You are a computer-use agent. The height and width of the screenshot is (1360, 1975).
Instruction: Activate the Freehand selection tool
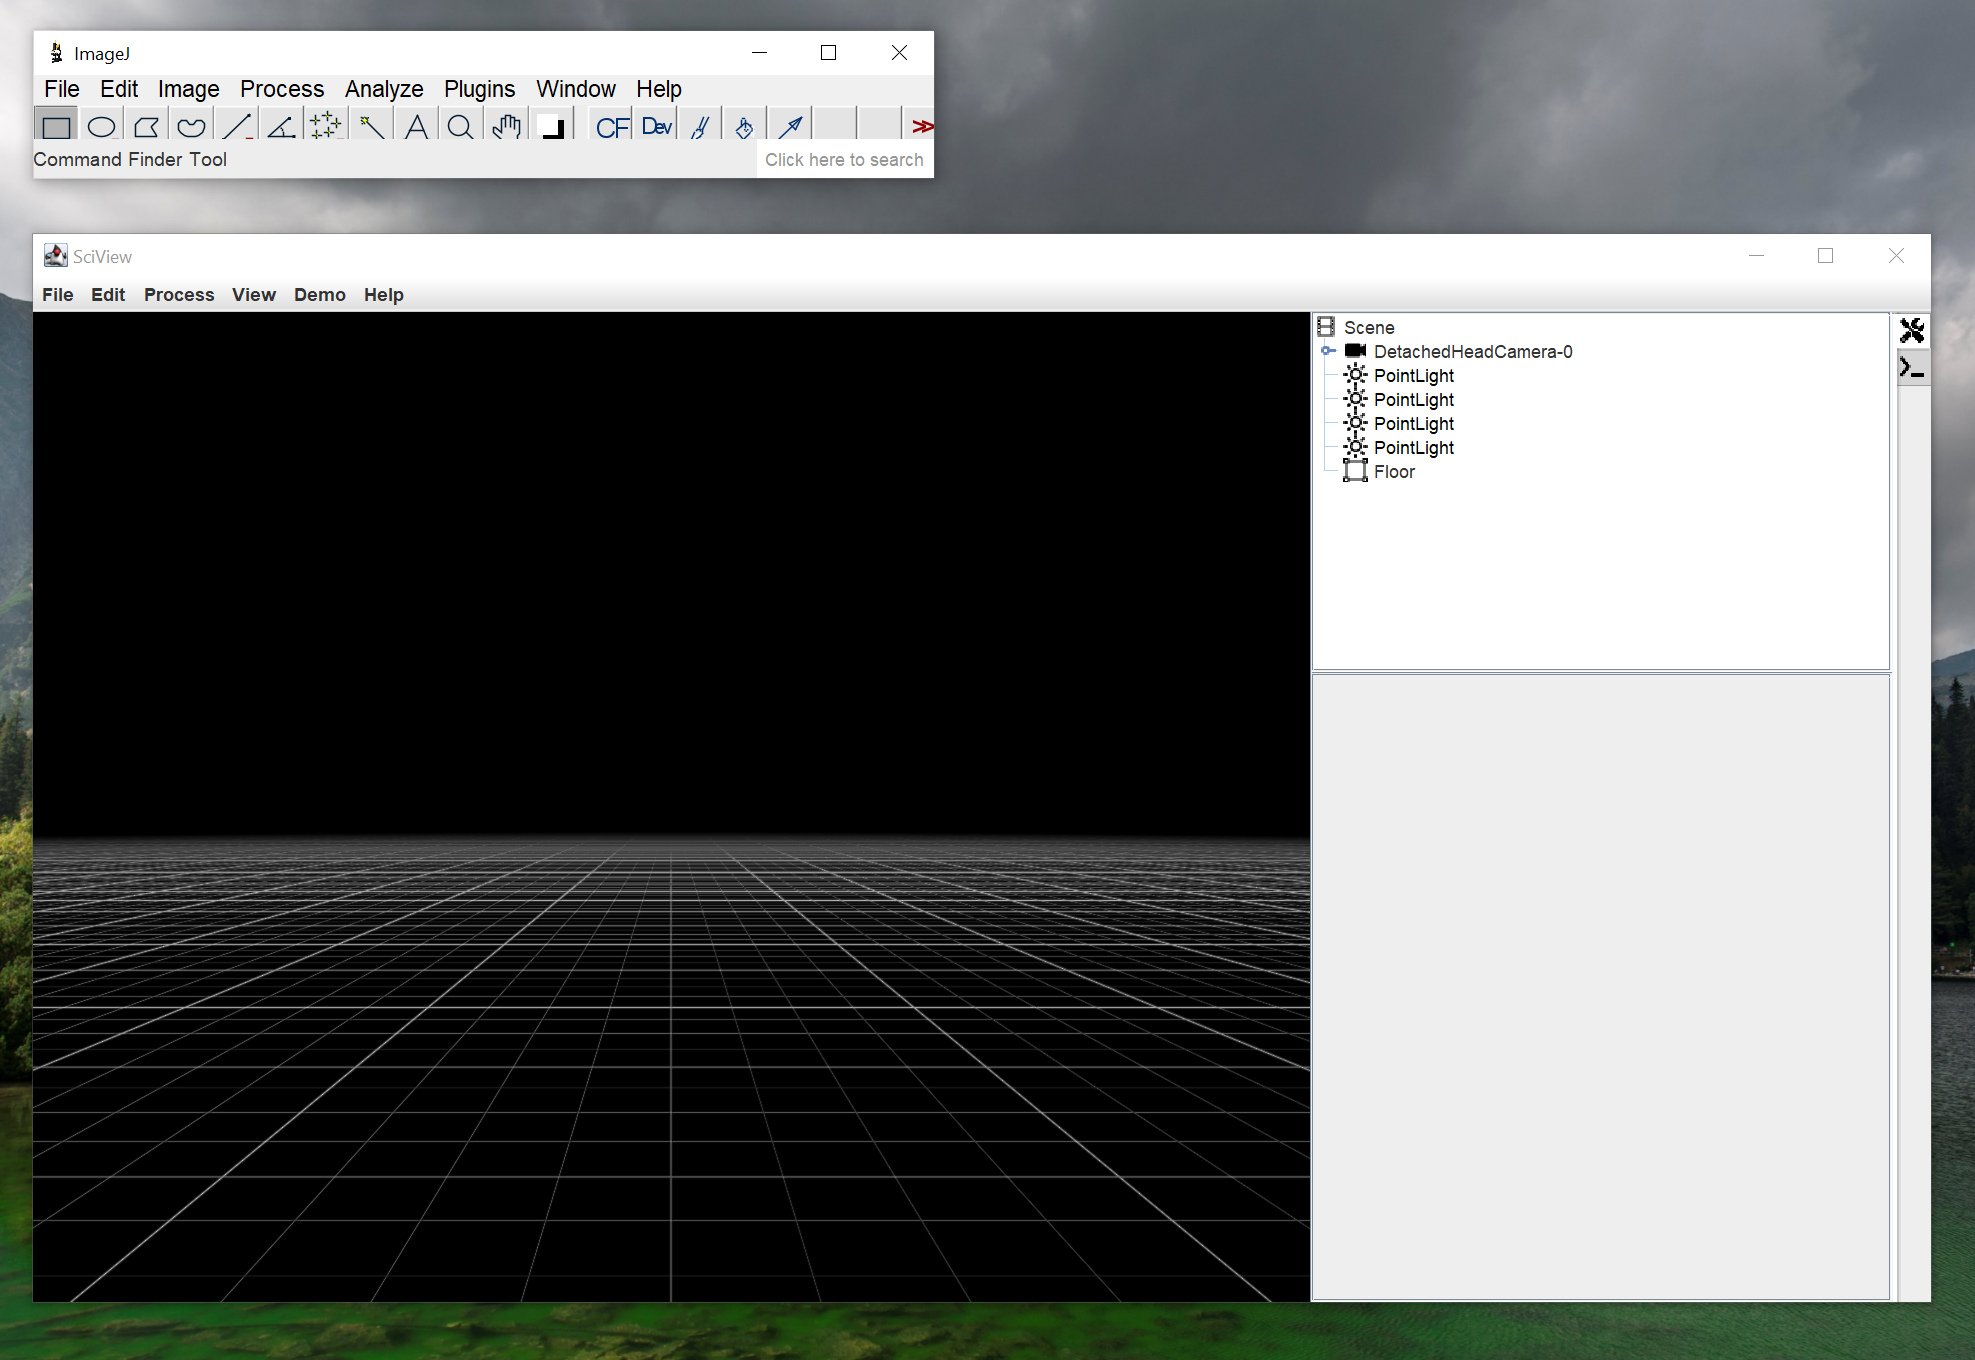191,126
